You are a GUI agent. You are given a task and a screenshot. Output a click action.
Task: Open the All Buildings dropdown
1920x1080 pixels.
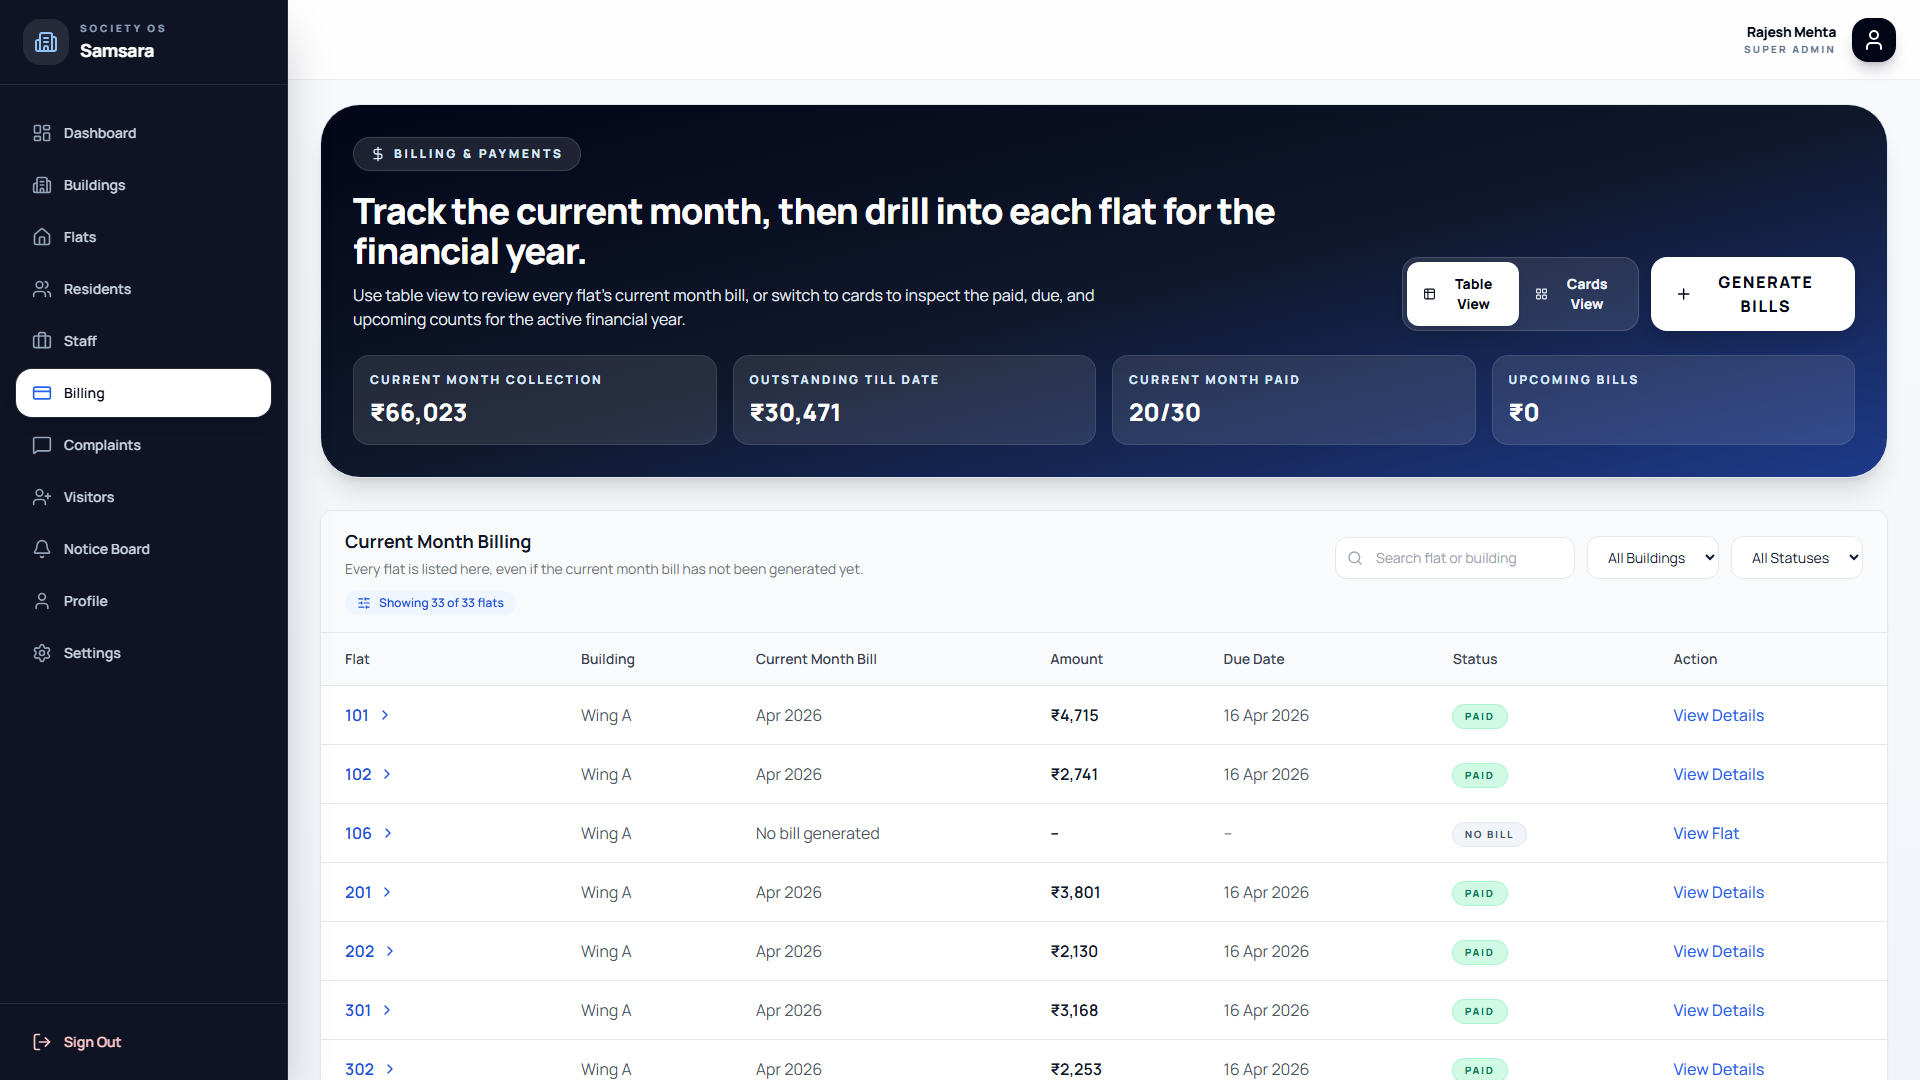click(x=1652, y=558)
